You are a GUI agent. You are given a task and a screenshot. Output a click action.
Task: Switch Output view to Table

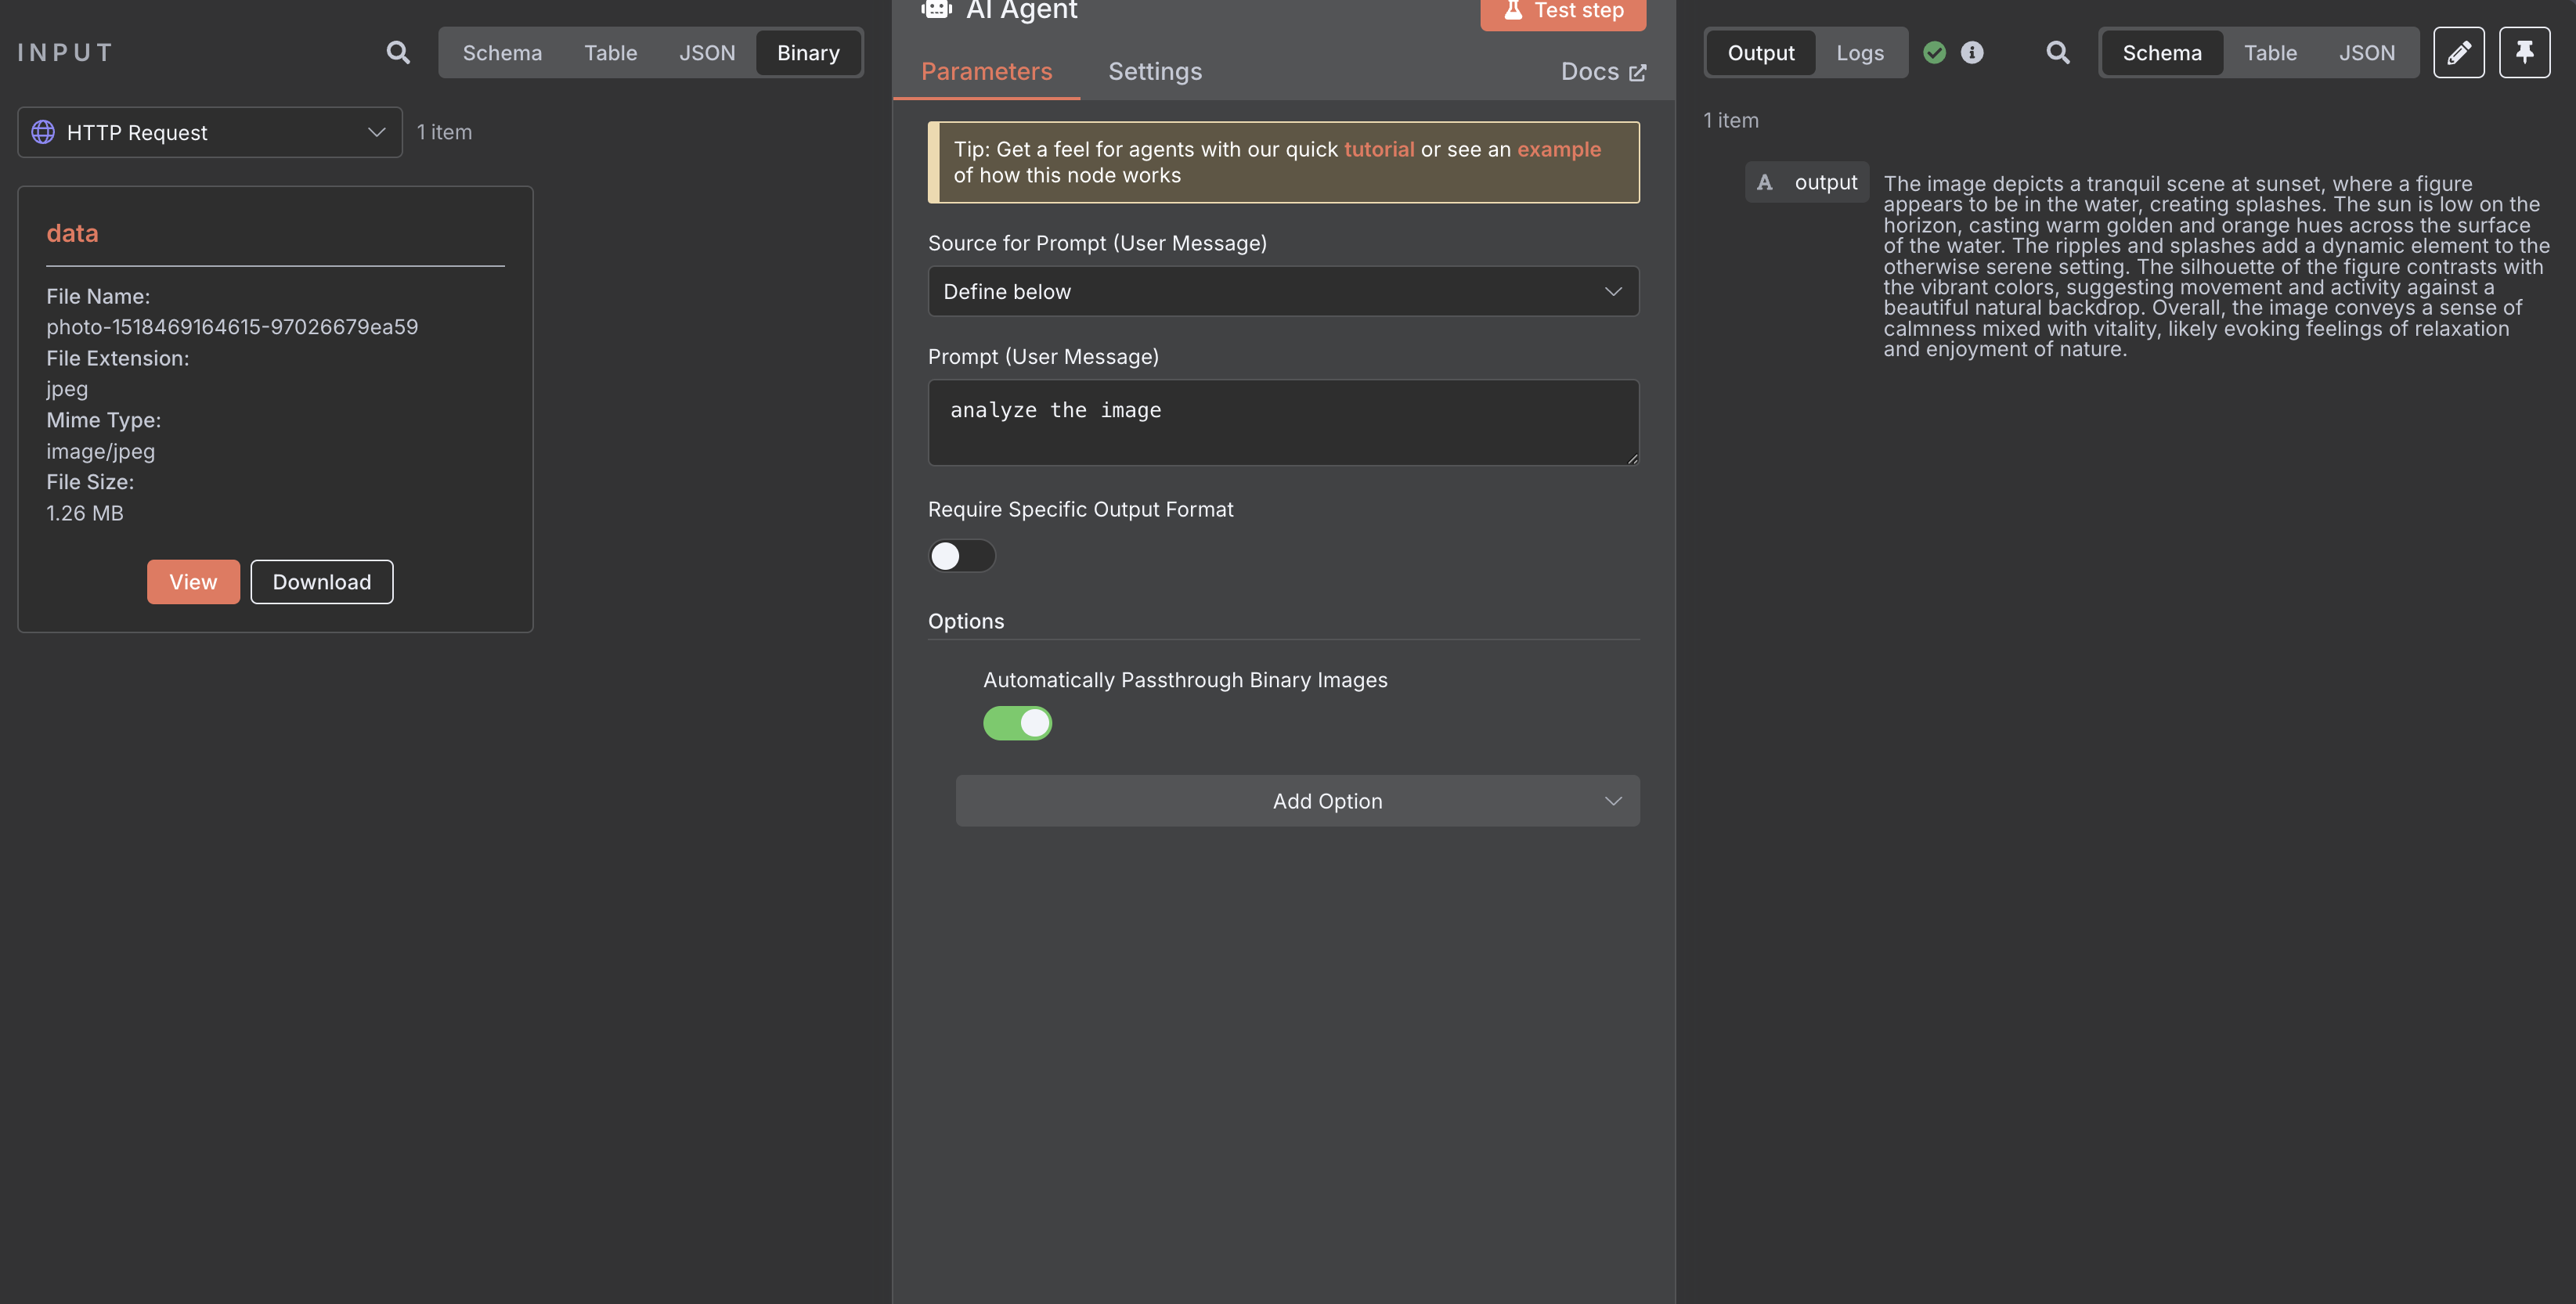tap(2269, 52)
